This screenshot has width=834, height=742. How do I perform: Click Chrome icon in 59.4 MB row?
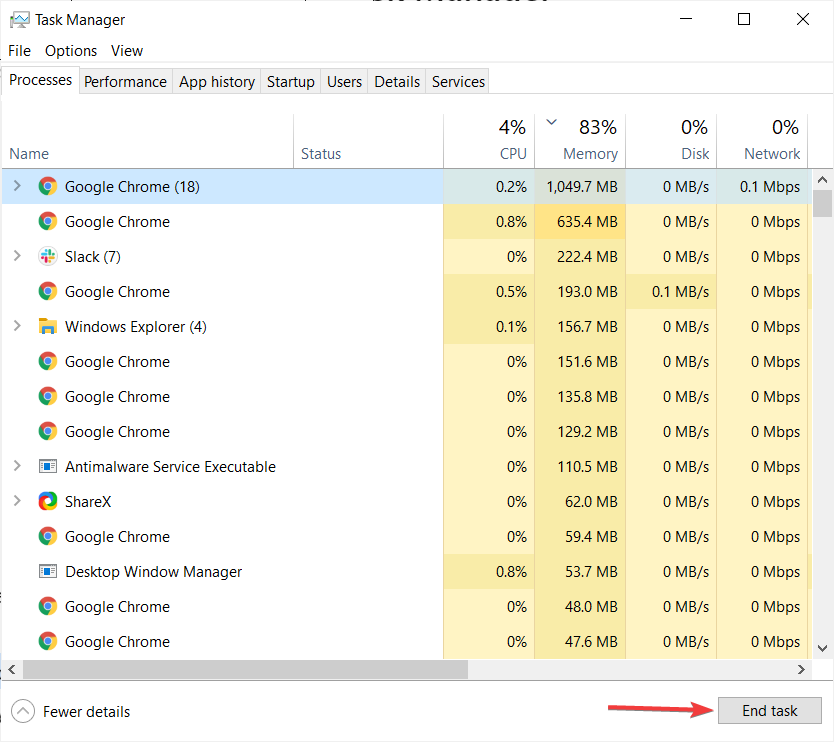[48, 536]
